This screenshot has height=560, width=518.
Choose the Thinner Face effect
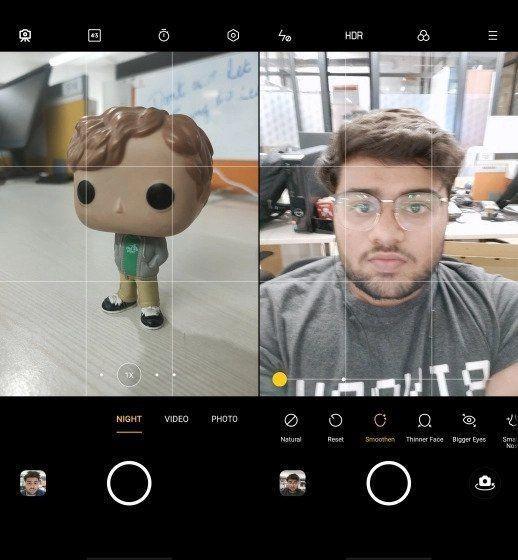click(424, 428)
